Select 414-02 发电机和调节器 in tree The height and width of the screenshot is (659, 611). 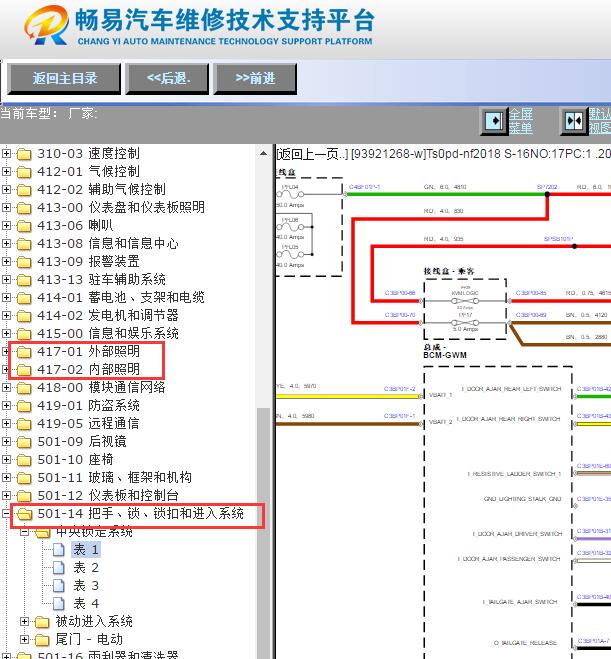tap(108, 315)
